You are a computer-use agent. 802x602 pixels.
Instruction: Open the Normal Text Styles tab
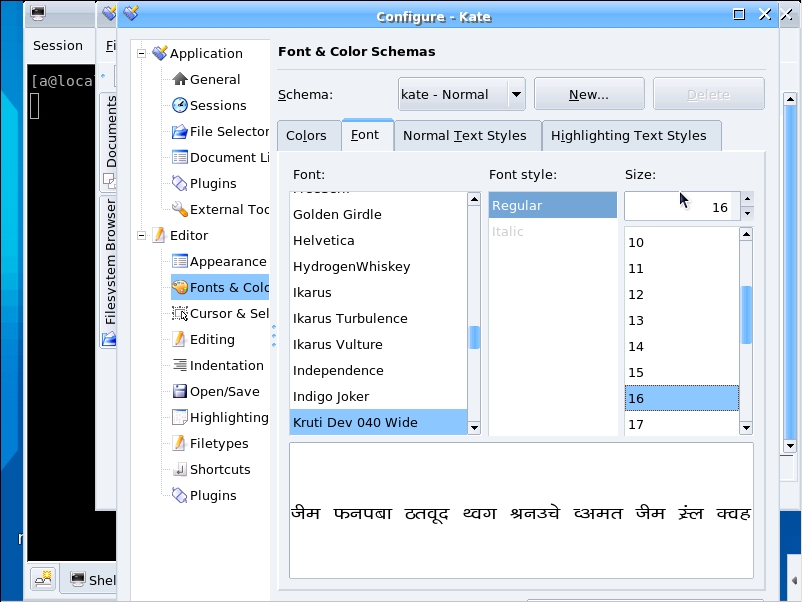(x=467, y=136)
